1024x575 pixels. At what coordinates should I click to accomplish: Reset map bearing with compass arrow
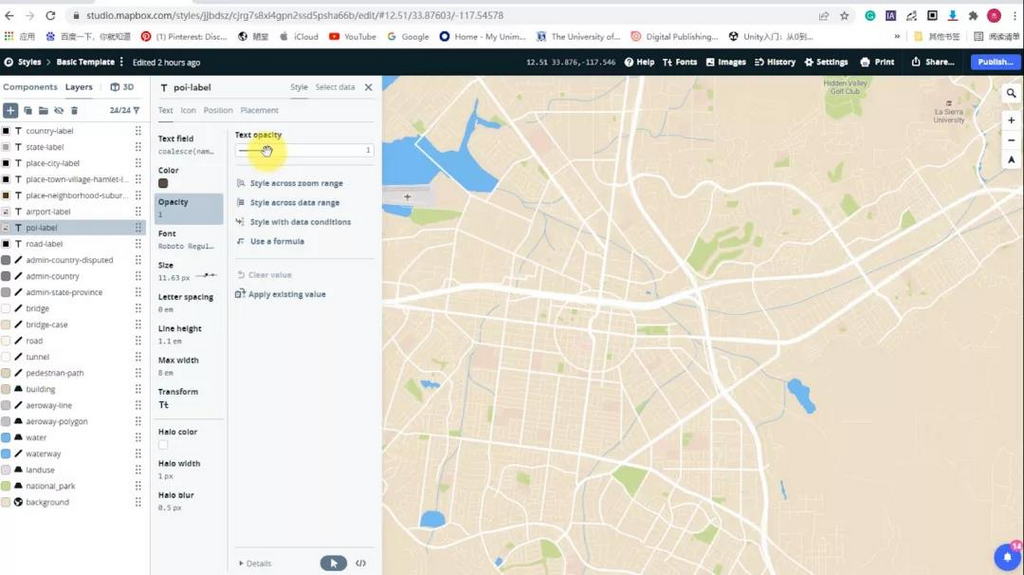click(x=1011, y=160)
